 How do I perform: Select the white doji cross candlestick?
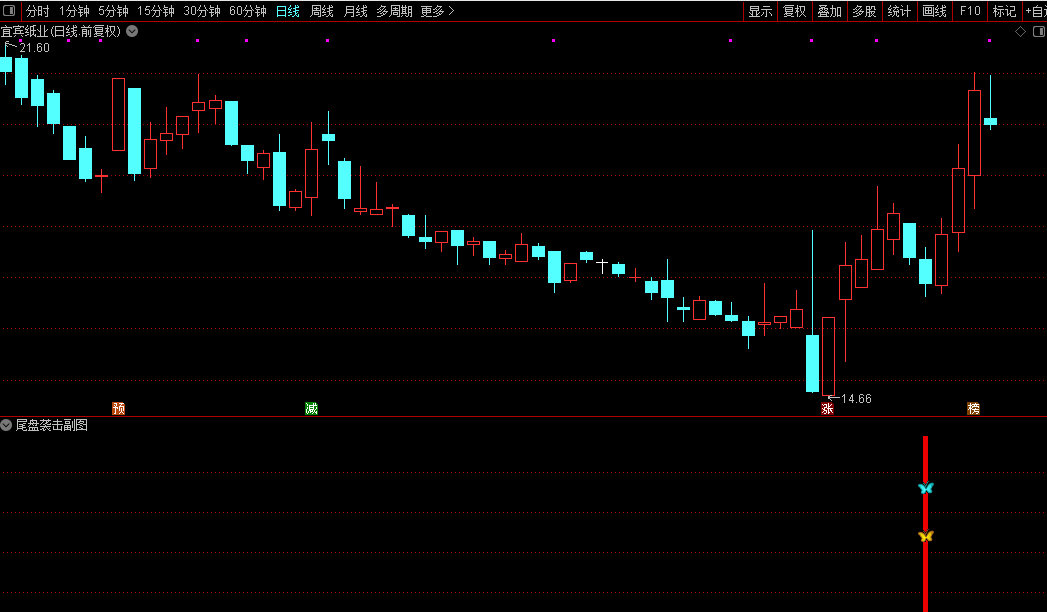pos(602,266)
